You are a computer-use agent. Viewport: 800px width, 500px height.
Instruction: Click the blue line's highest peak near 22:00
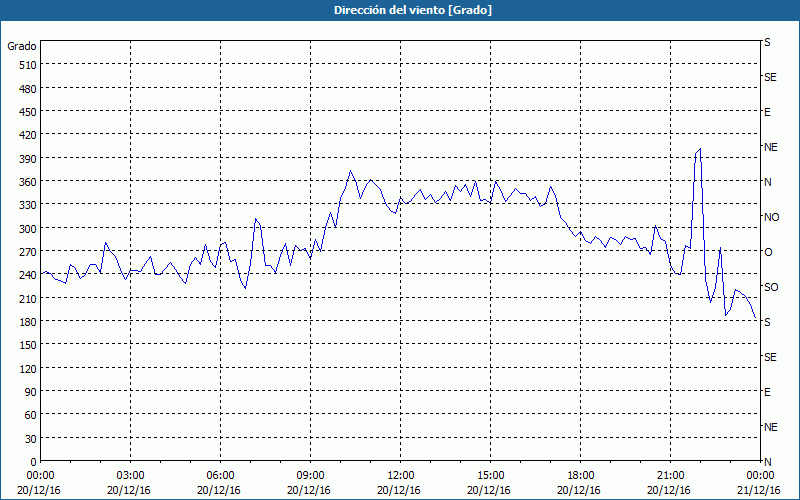700,149
